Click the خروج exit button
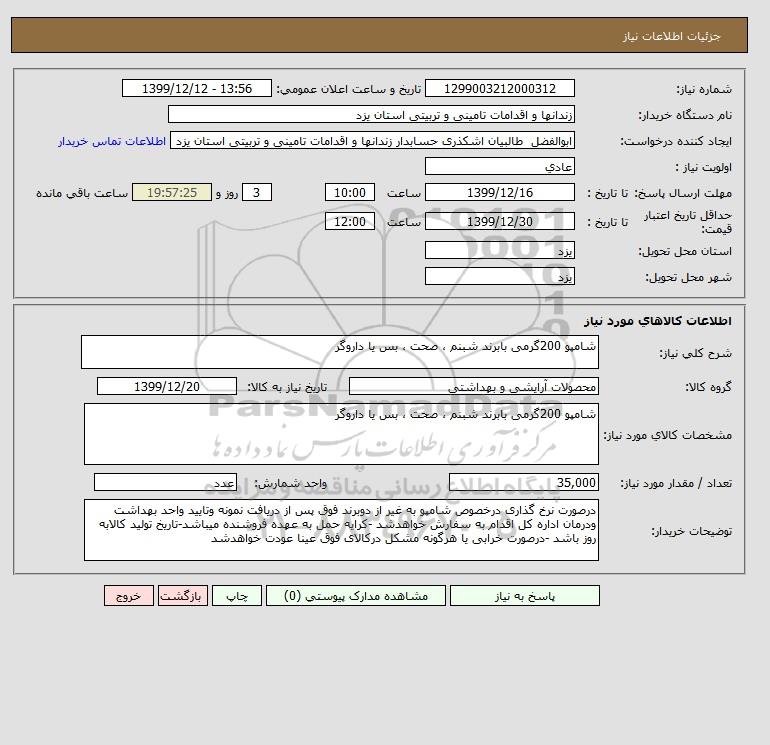This screenshot has height=745, width=770. (x=129, y=596)
